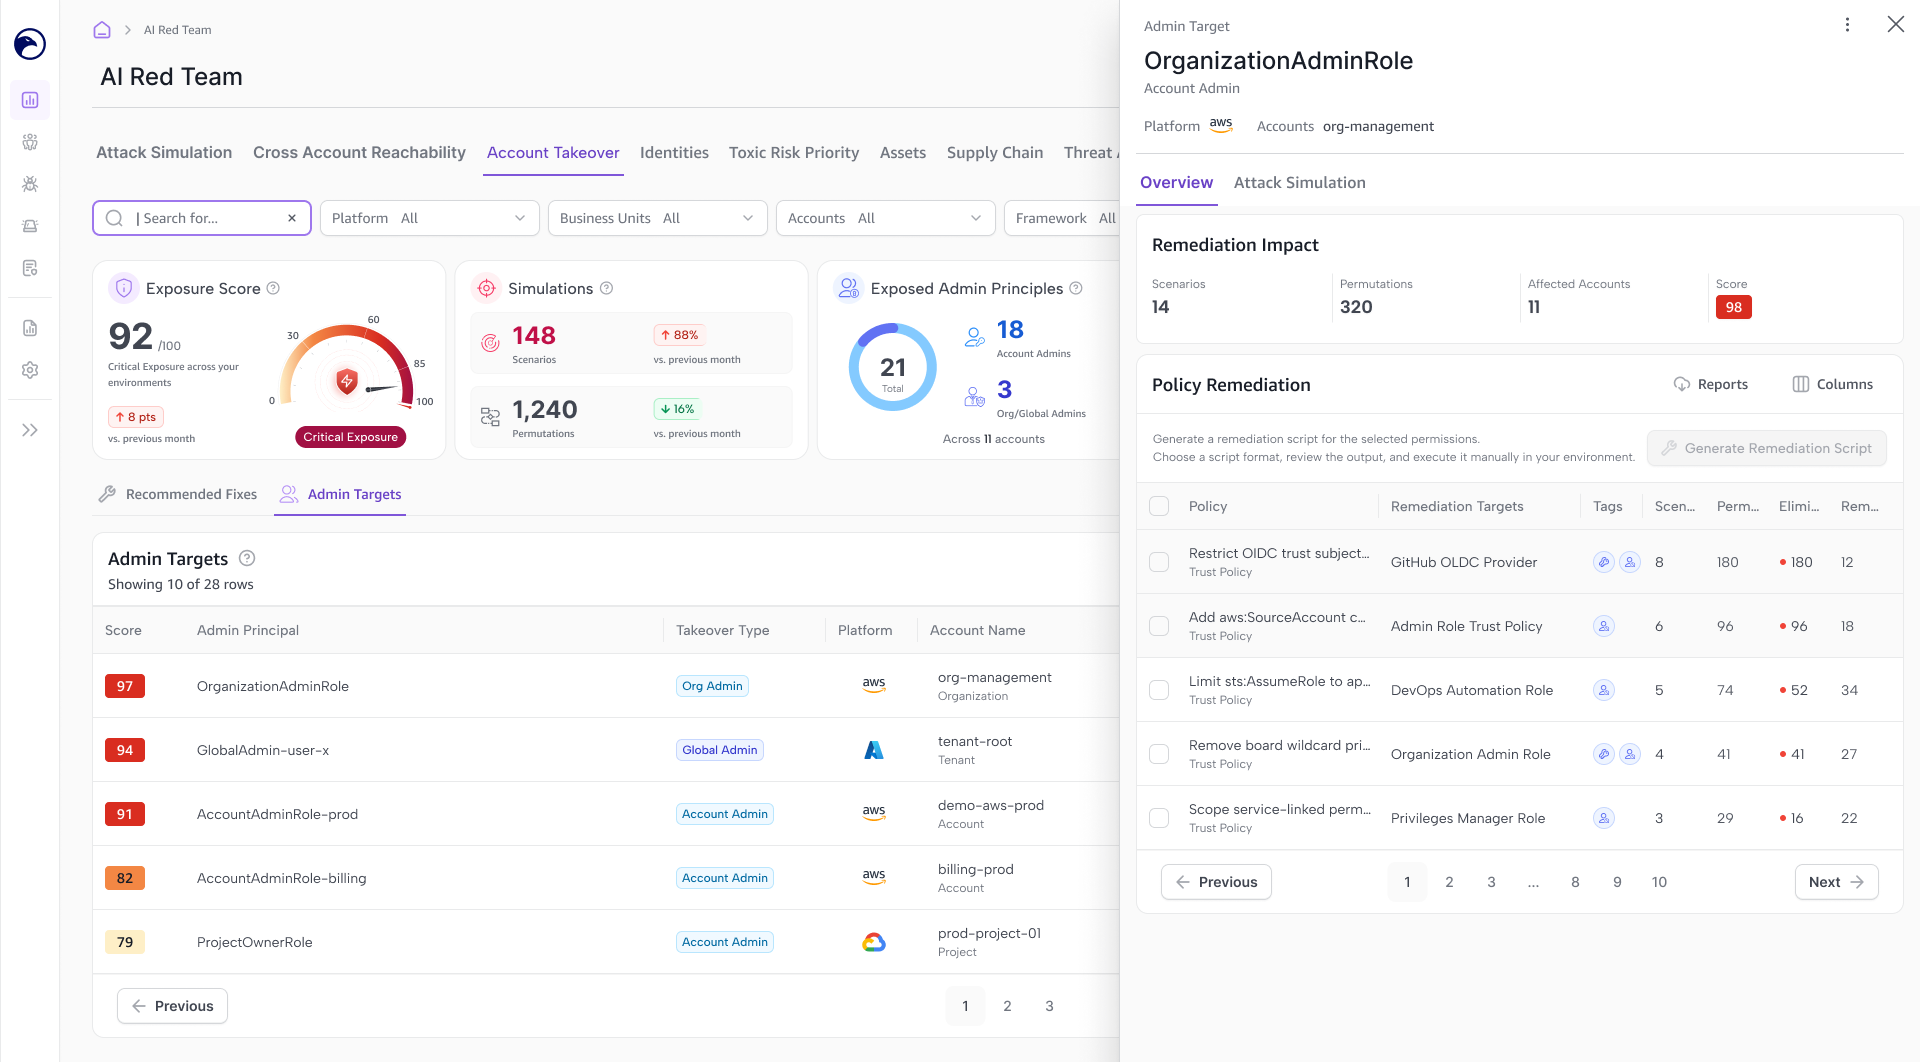Check the Restrict OIDC trust subject policy

coord(1159,562)
